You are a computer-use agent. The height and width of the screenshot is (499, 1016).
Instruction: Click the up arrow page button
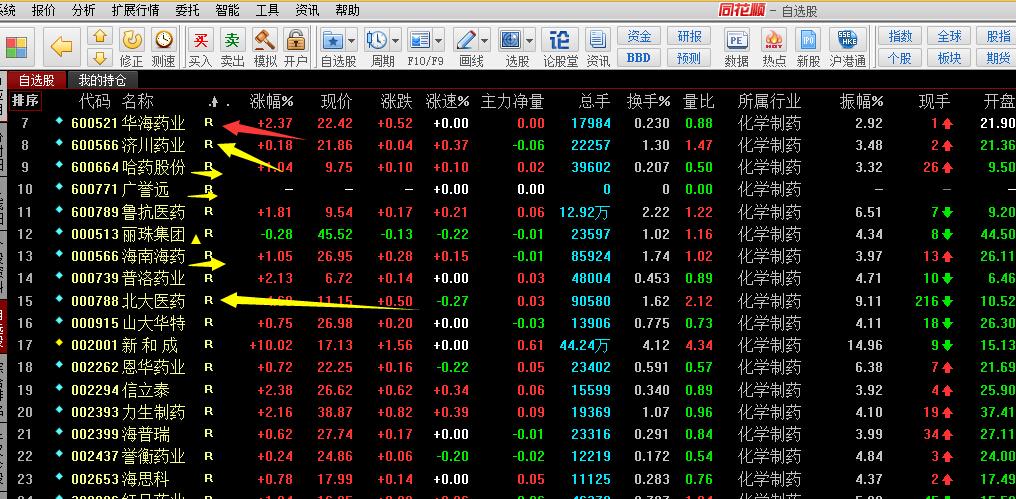(x=100, y=37)
